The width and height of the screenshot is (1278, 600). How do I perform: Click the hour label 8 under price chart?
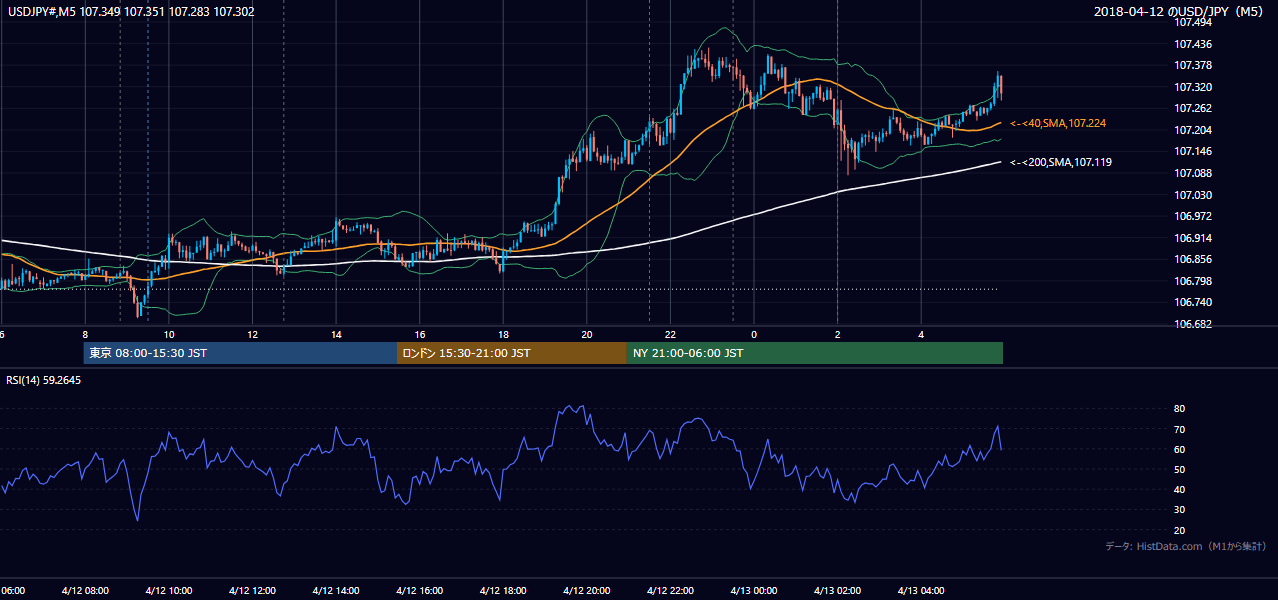click(x=85, y=335)
